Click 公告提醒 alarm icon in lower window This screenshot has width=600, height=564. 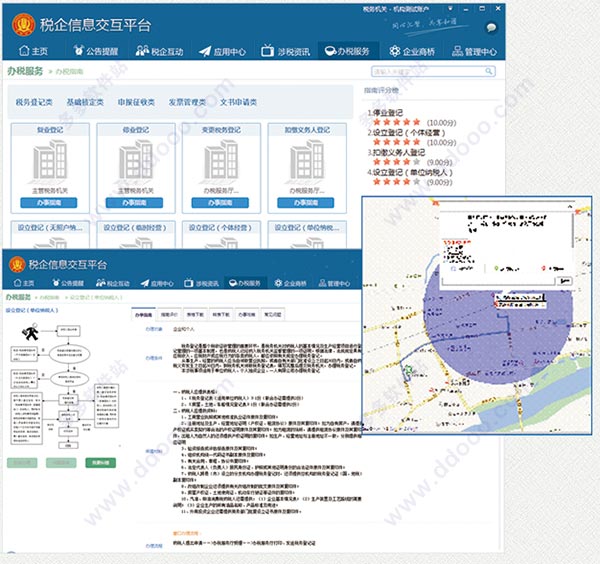click(x=56, y=283)
